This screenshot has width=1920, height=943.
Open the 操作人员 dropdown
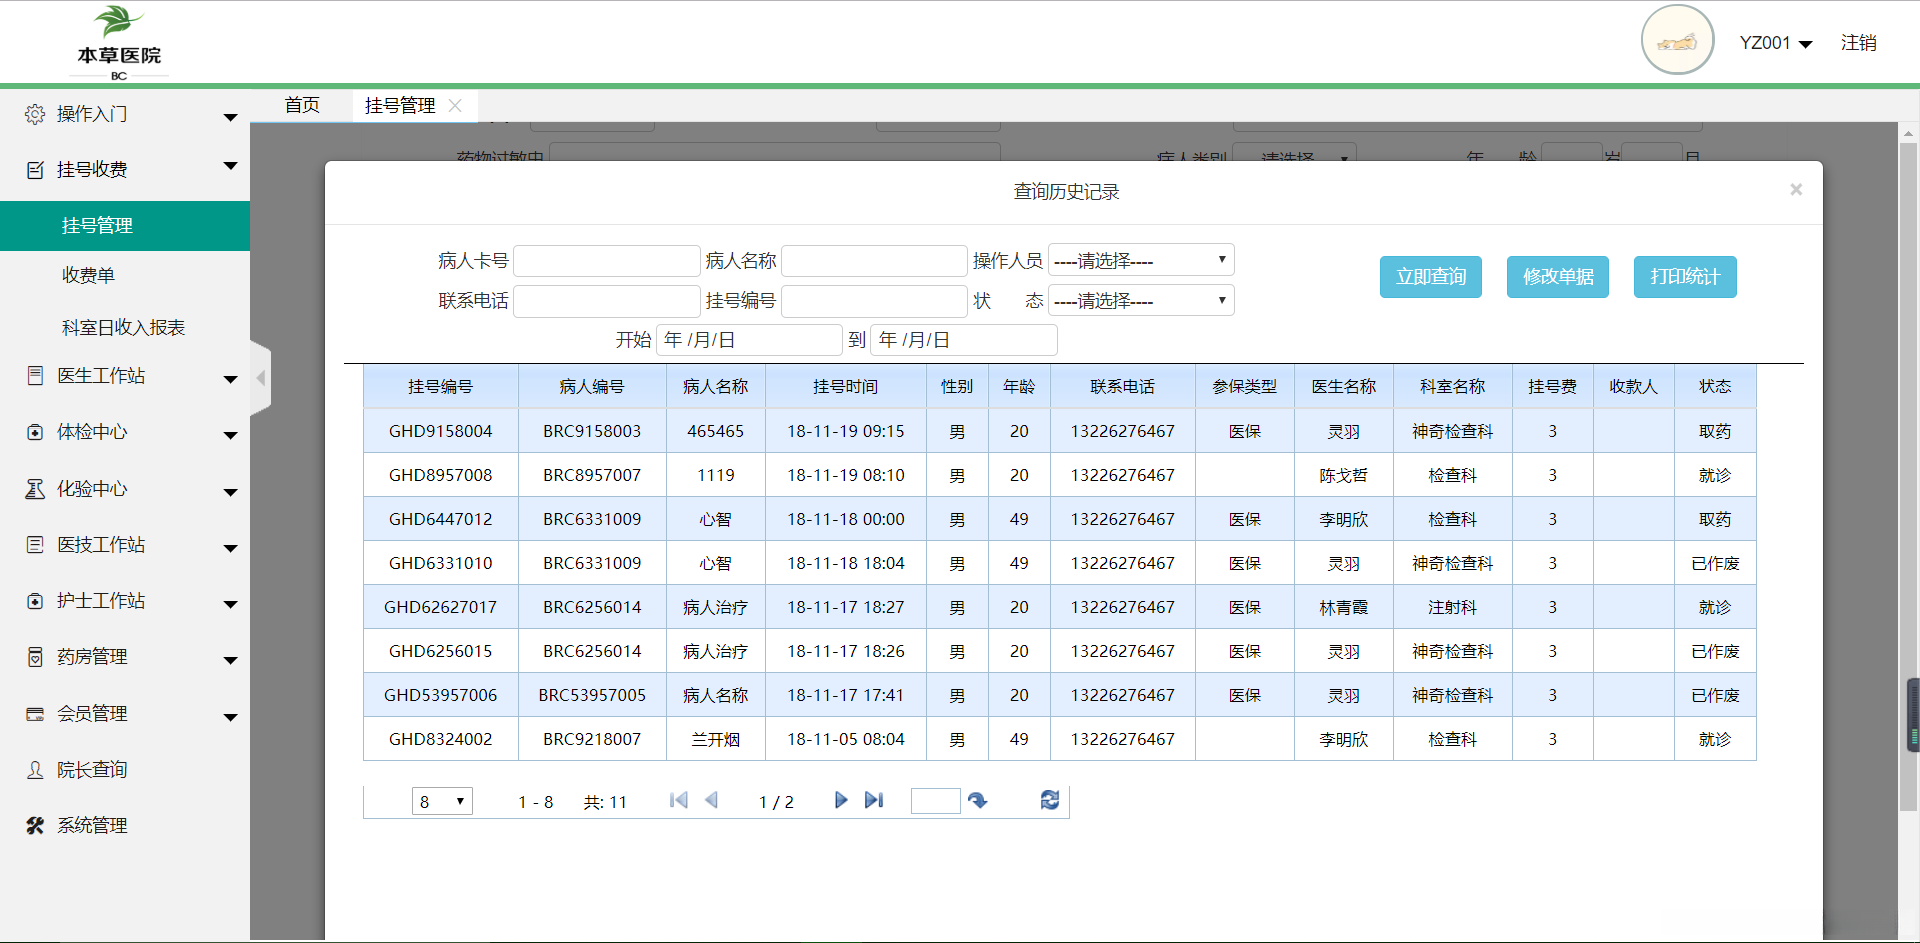point(1140,260)
